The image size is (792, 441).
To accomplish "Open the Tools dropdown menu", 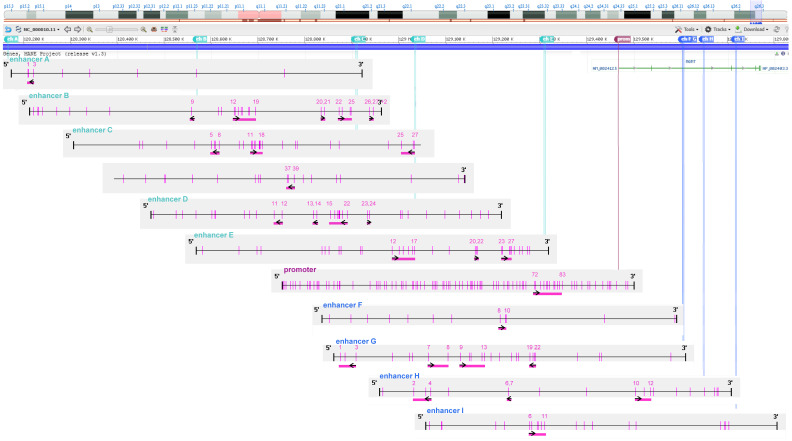I will 686,29.
